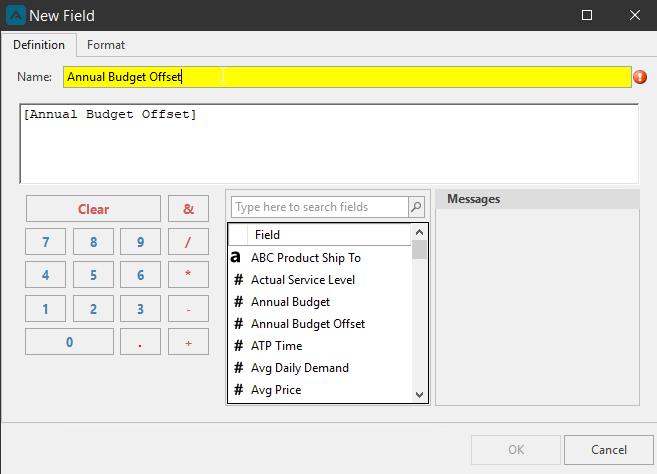Insert the multiplication asterisk operator
This screenshot has height=474, width=657.
188,275
